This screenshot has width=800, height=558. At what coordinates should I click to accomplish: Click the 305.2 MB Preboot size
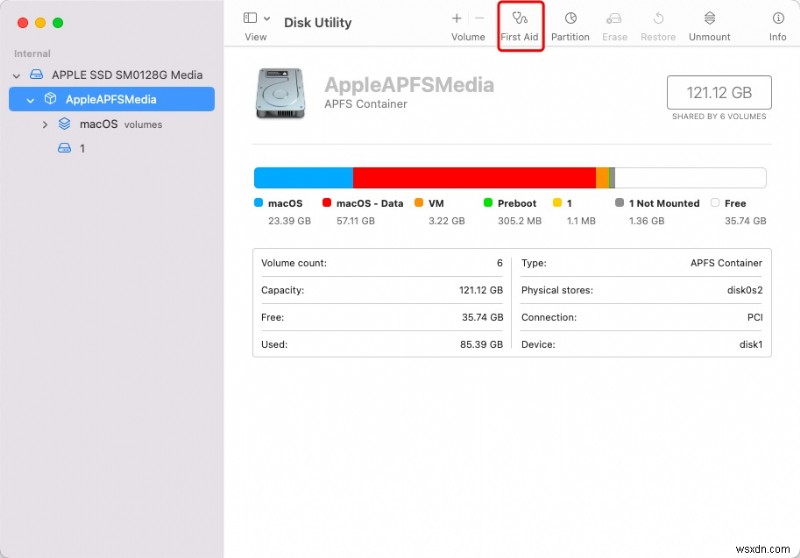click(519, 221)
